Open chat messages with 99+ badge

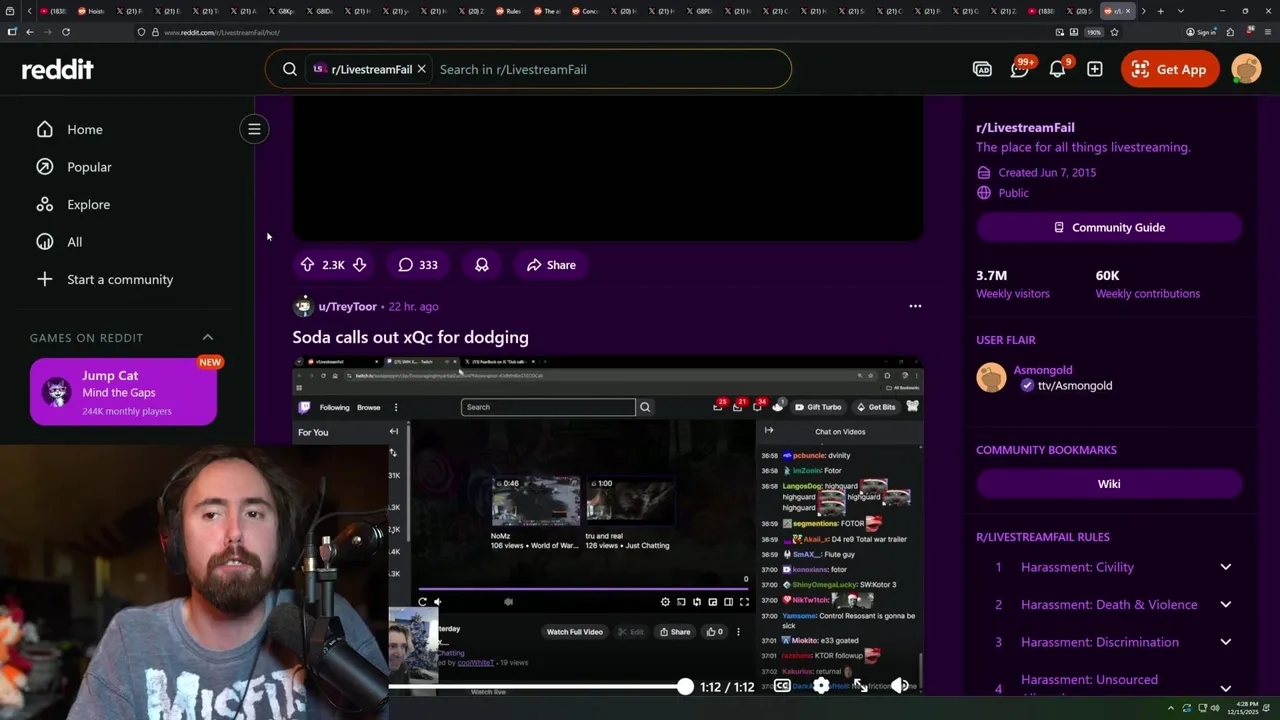1020,69
